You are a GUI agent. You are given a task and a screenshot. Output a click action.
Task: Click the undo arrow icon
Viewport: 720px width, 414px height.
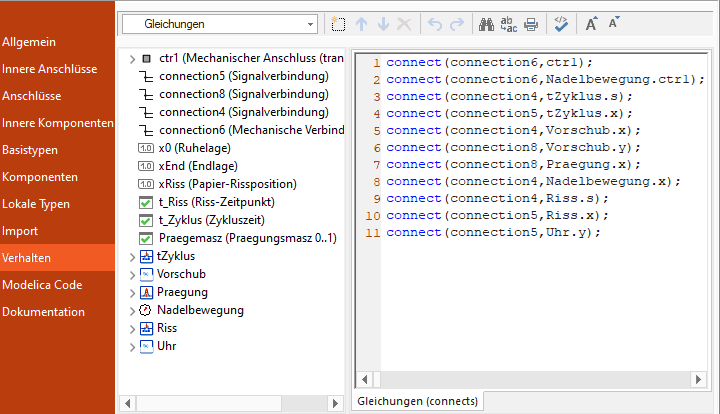(x=434, y=23)
